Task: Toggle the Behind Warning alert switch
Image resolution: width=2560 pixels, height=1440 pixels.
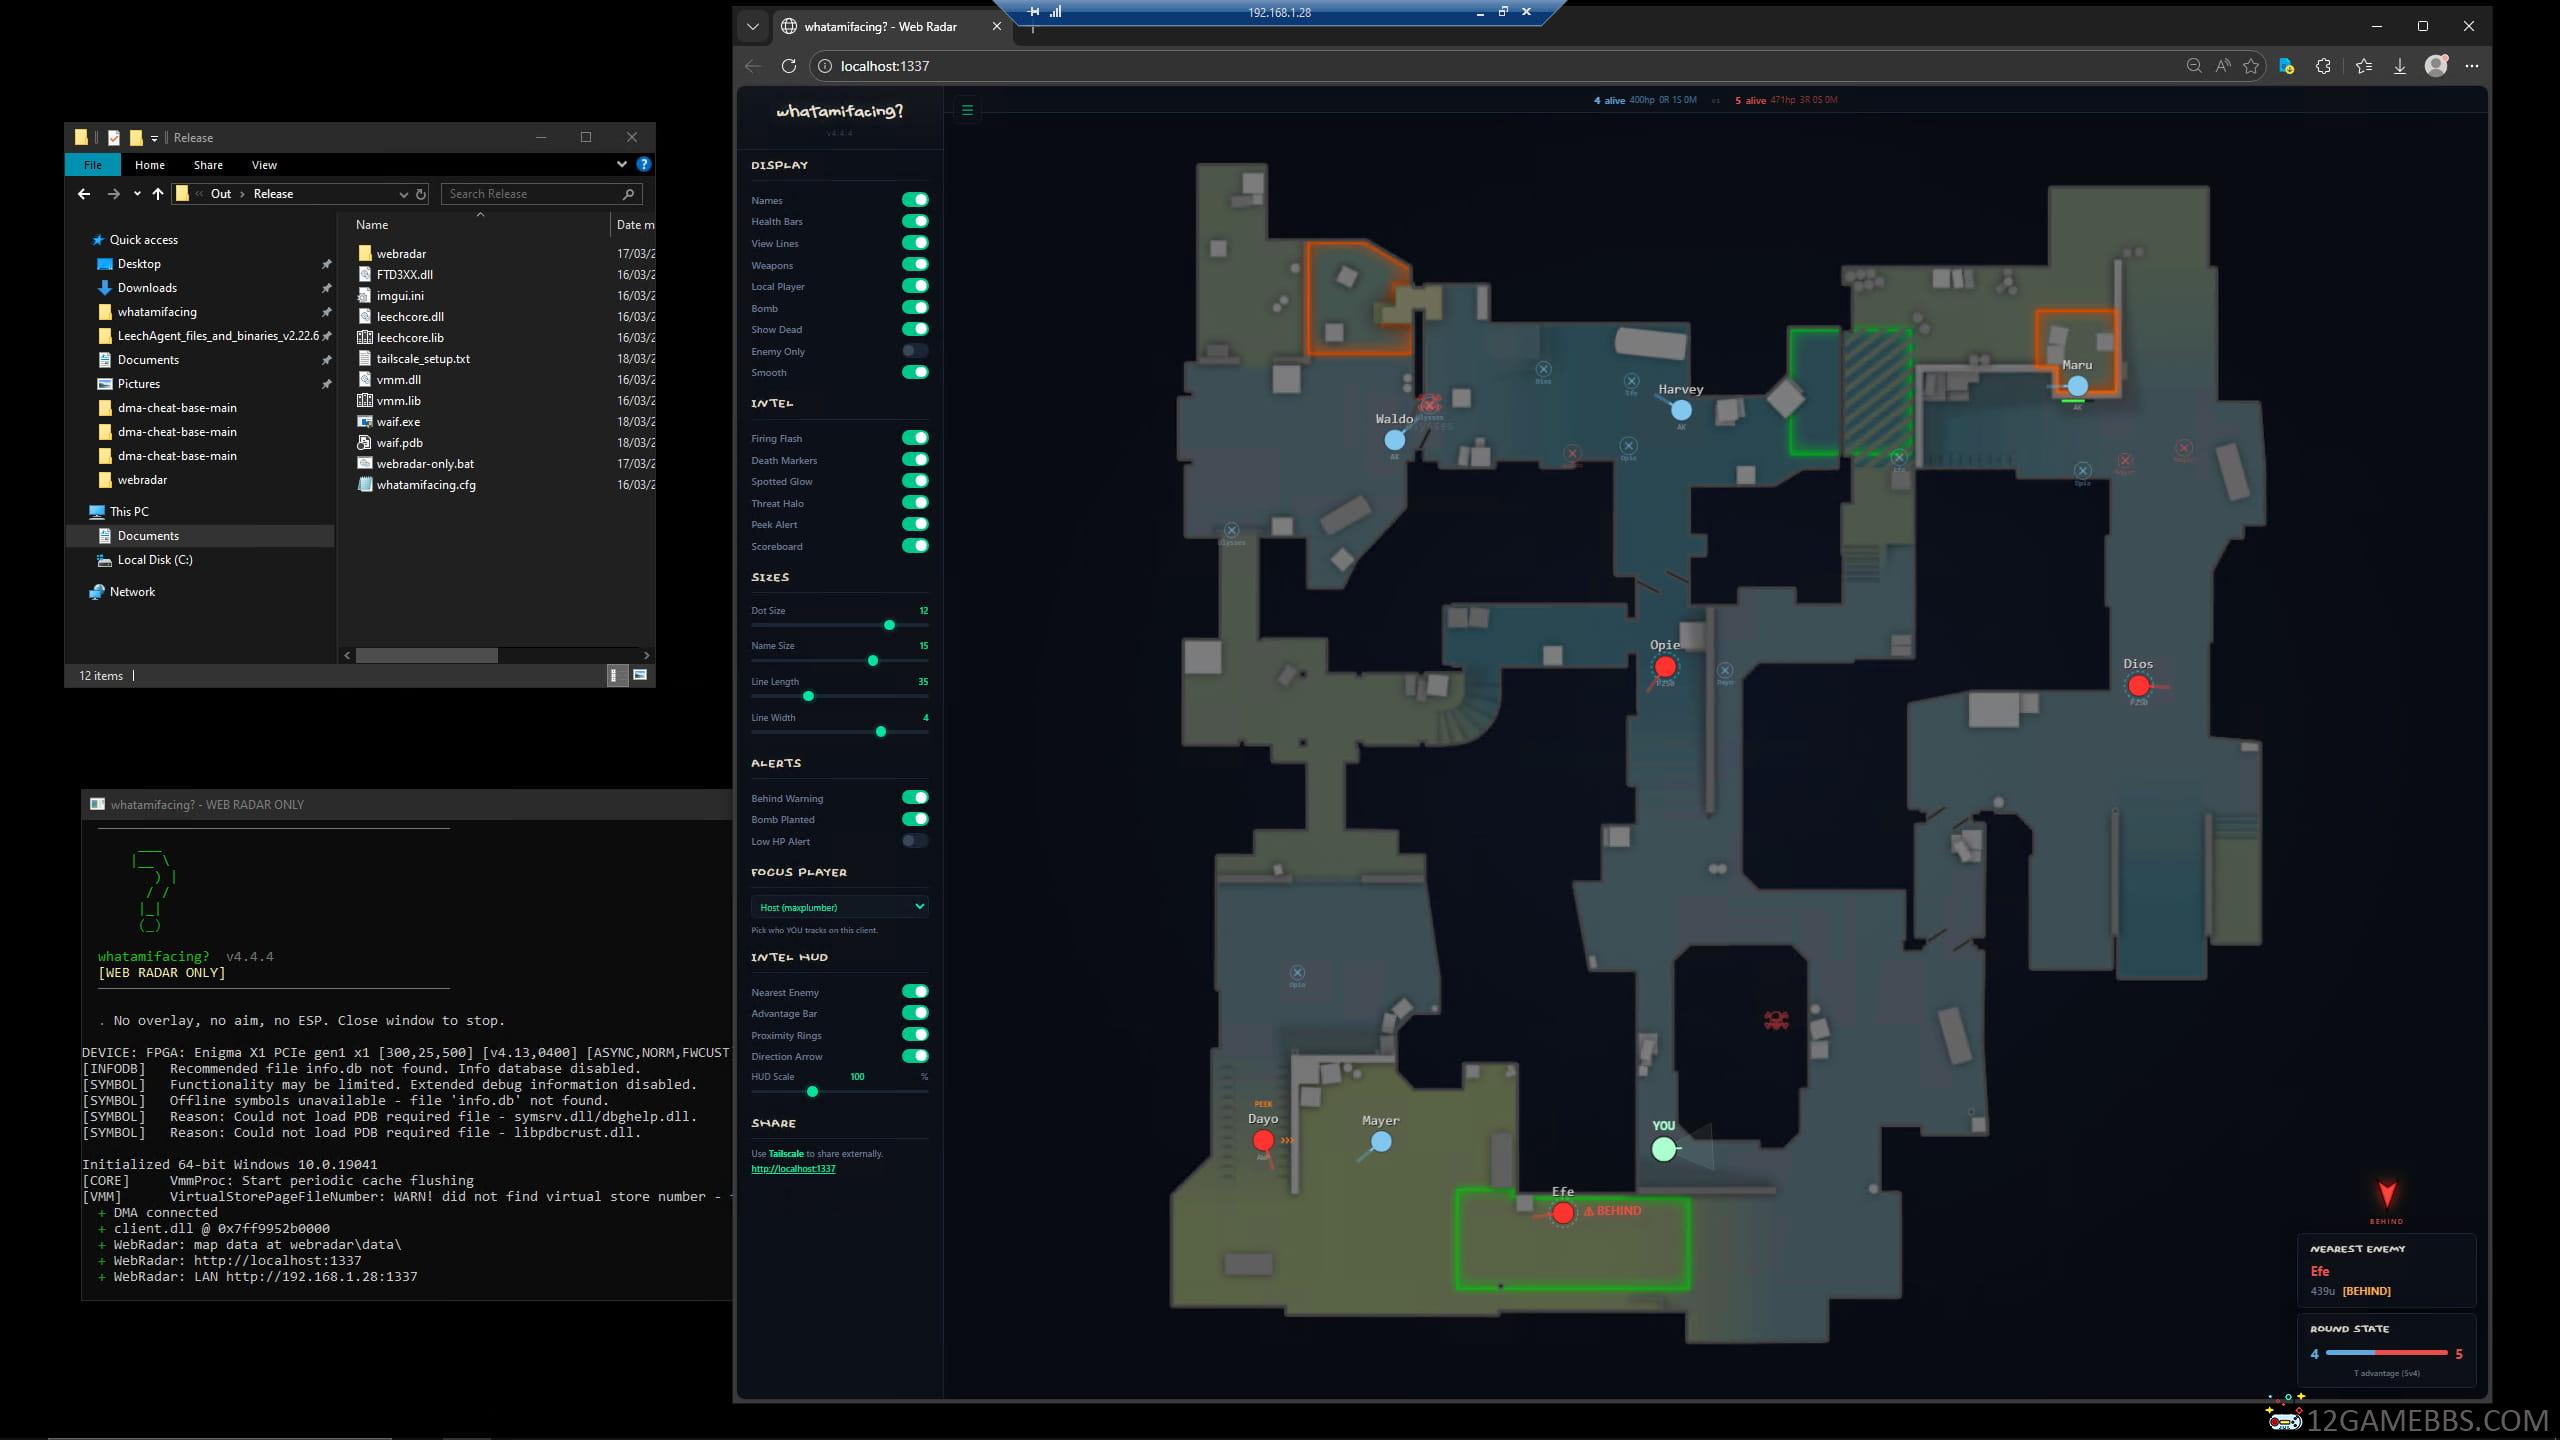Action: point(915,798)
